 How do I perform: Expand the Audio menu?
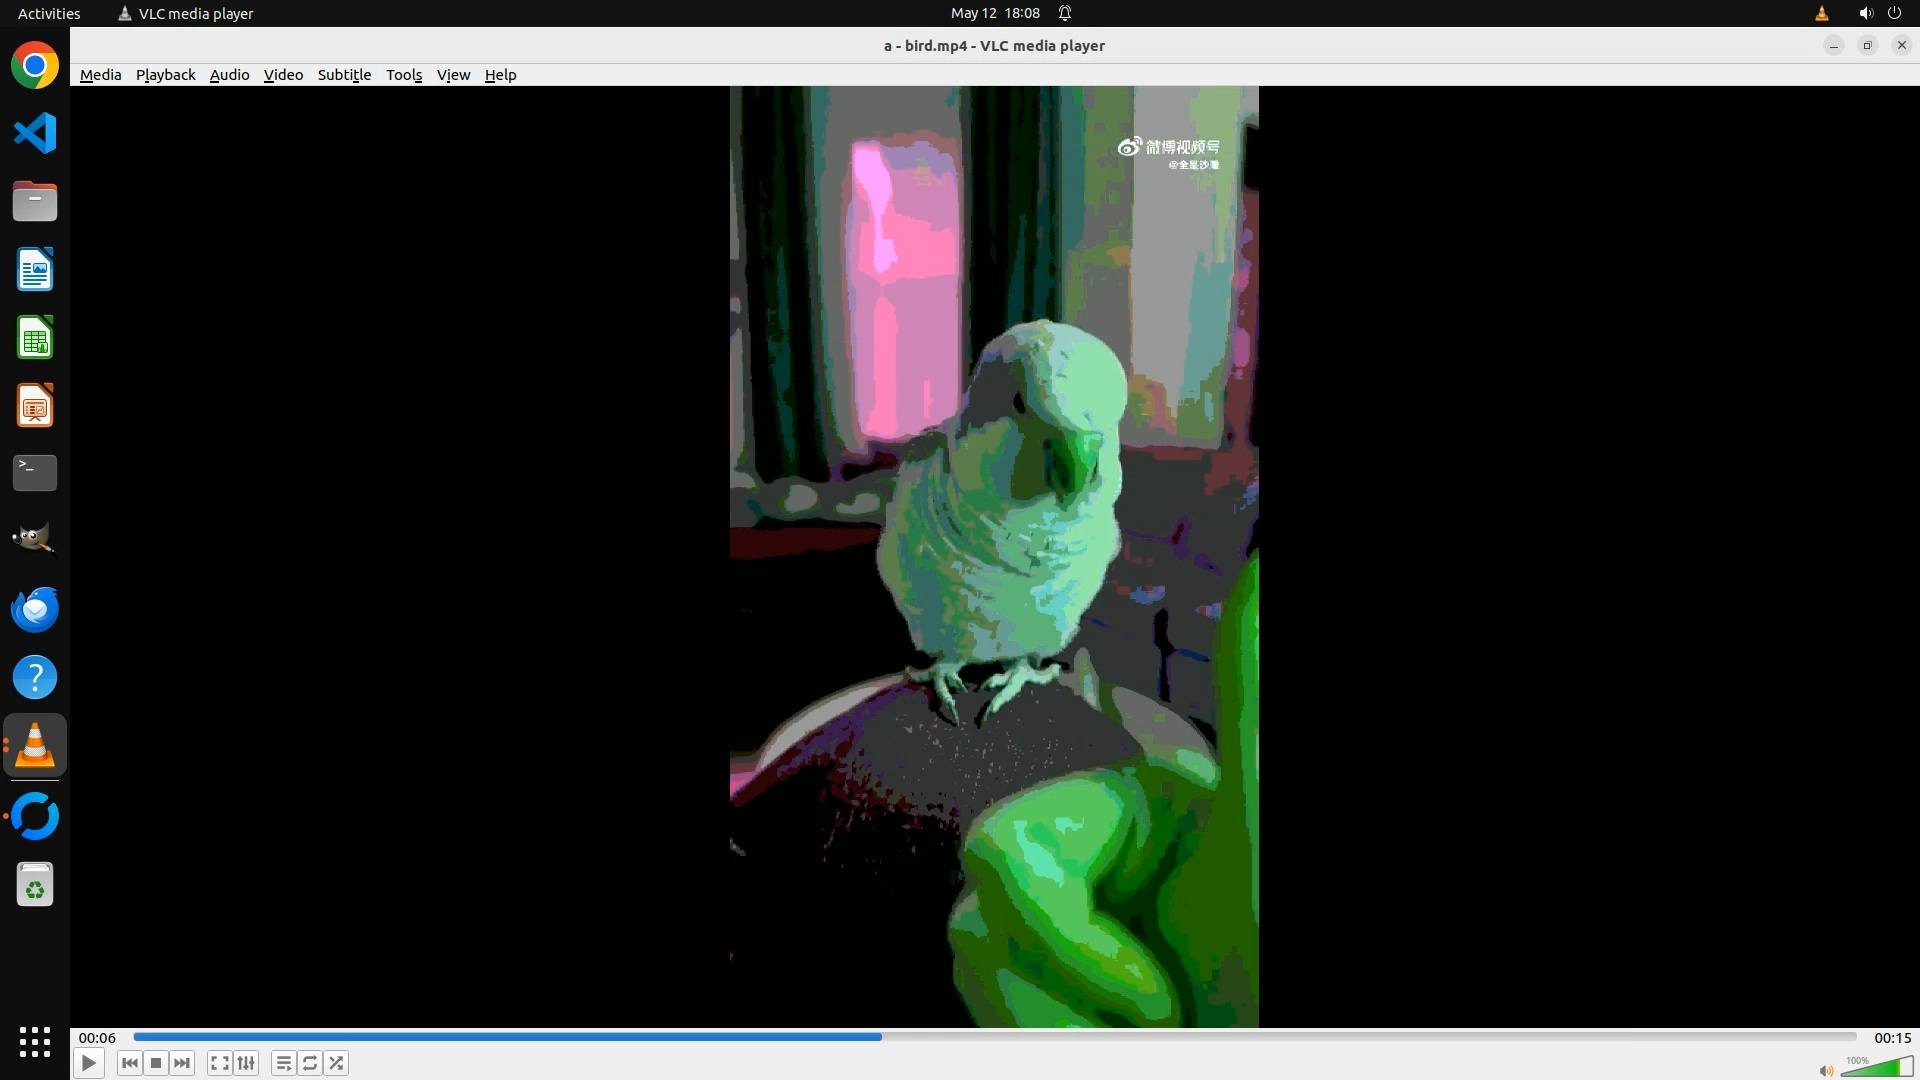pyautogui.click(x=229, y=75)
